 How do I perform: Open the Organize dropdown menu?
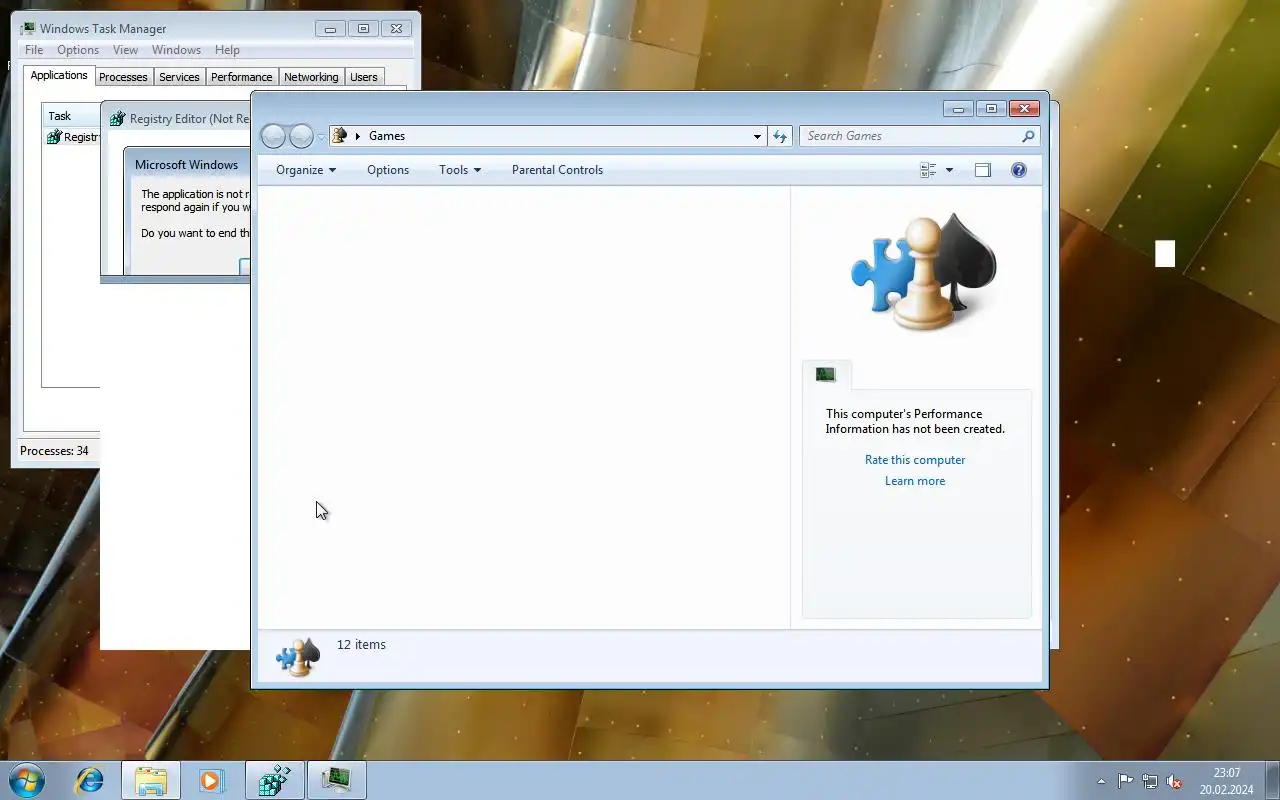(x=306, y=170)
